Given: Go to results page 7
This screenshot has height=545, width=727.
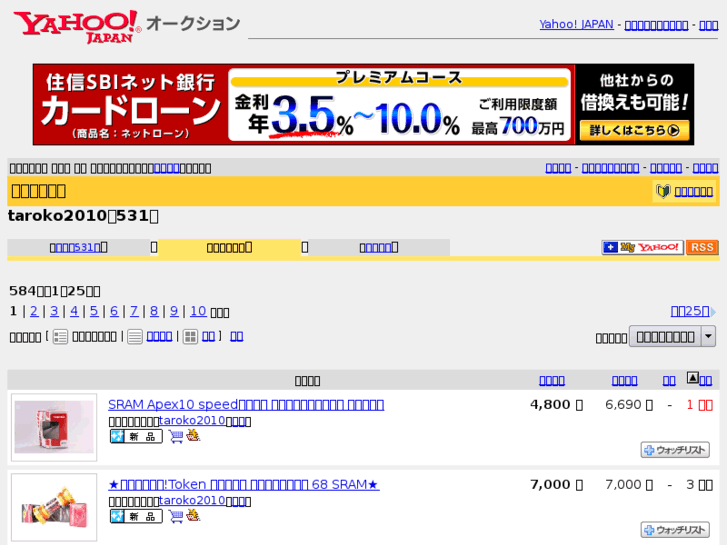Looking at the screenshot, I should [134, 311].
